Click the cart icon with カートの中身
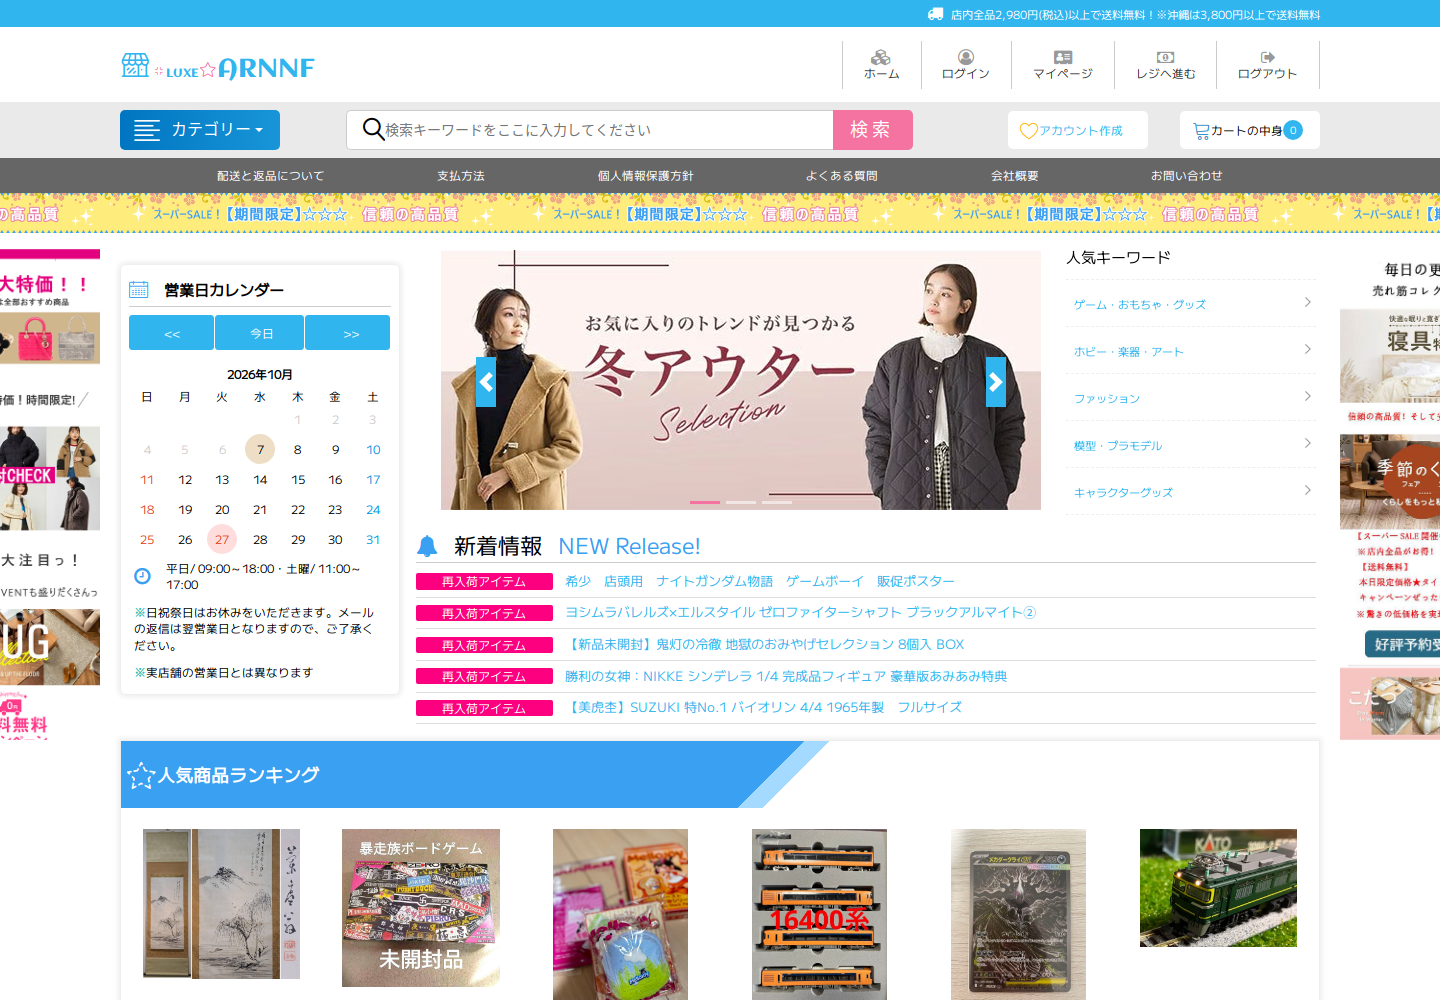1440x1000 pixels. [x=1201, y=131]
